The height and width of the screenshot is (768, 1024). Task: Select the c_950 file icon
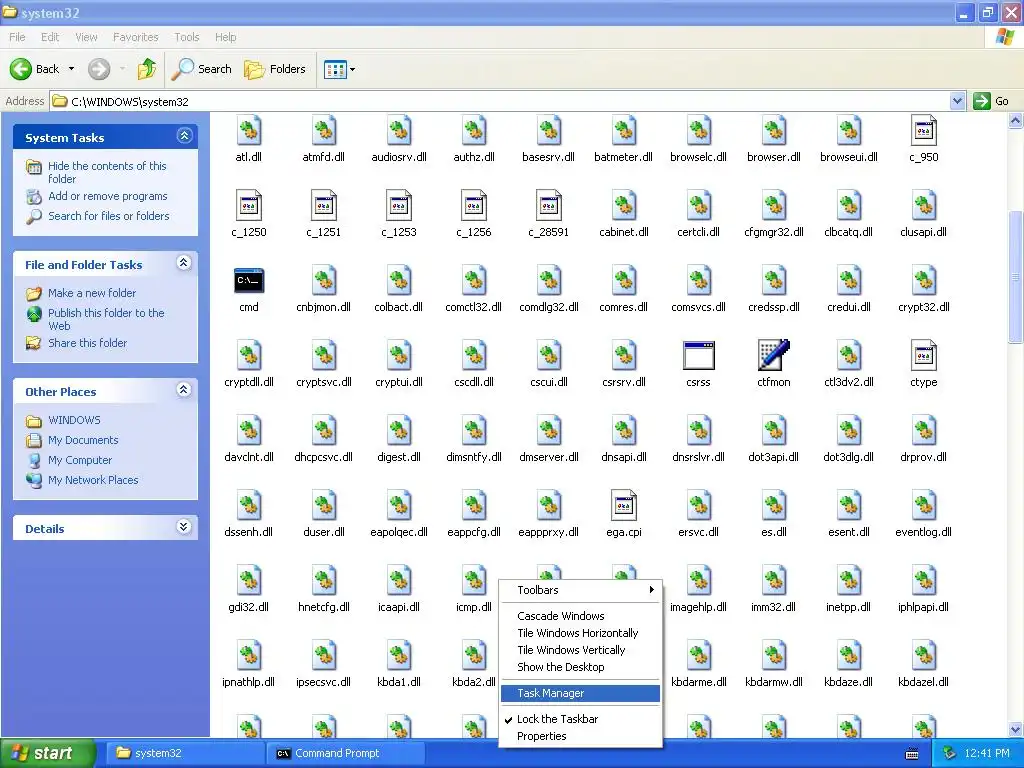click(923, 131)
